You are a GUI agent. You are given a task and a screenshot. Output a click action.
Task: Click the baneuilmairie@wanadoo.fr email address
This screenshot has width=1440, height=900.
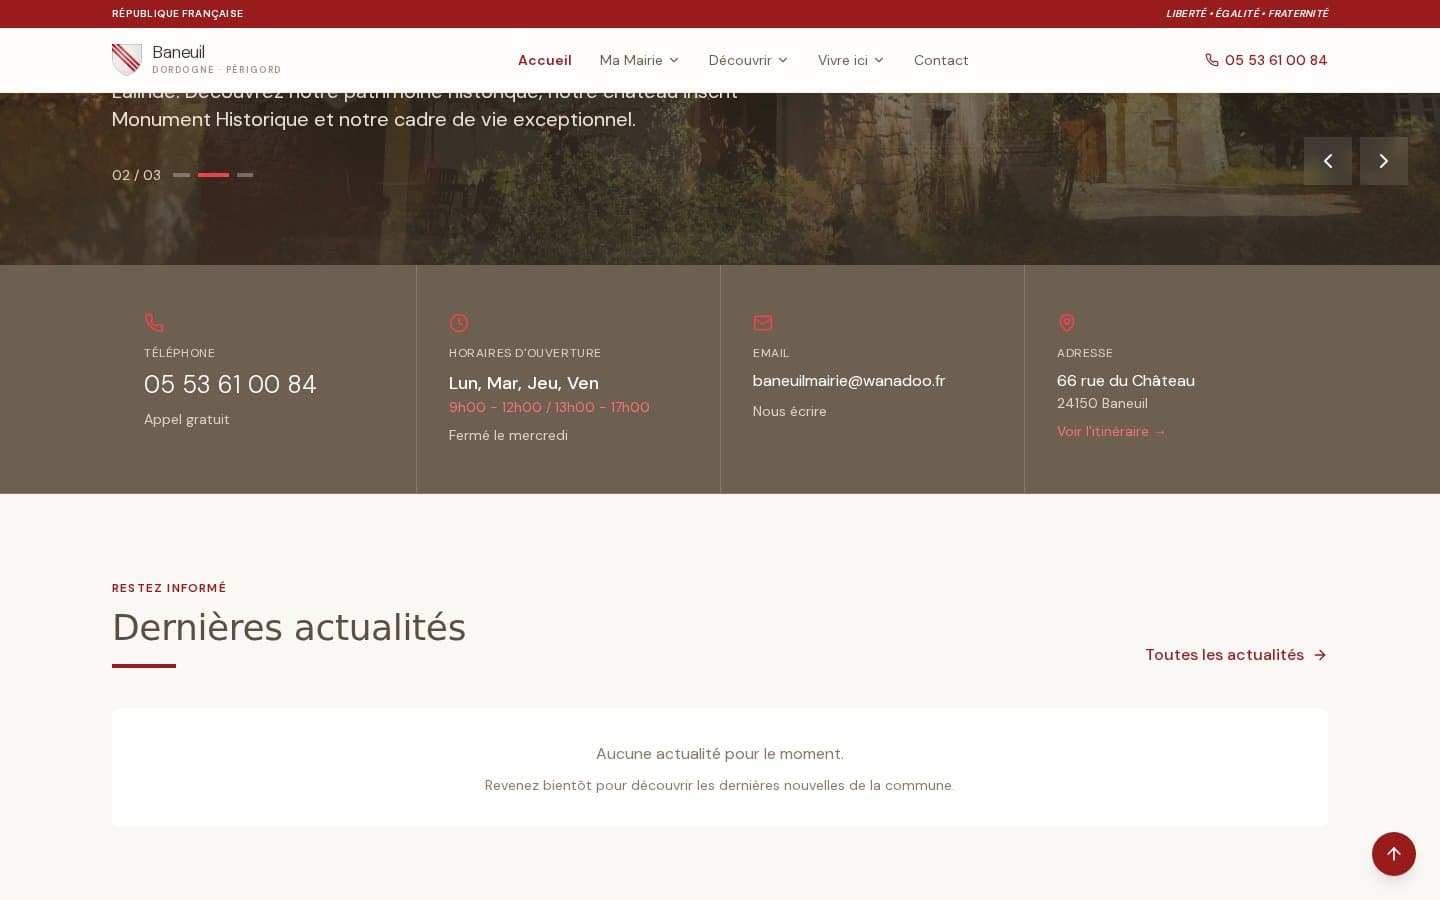point(849,381)
